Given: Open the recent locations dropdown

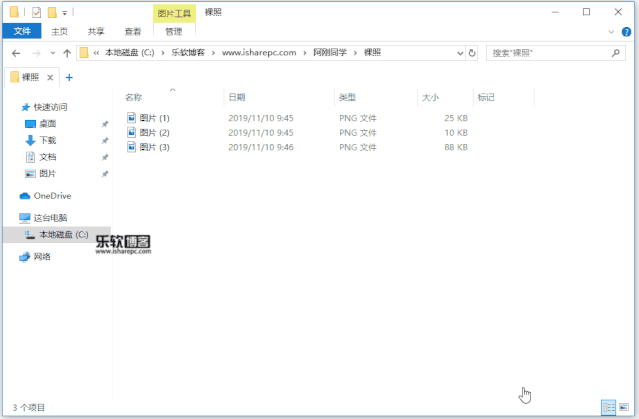Looking at the screenshot, I should point(53,53).
